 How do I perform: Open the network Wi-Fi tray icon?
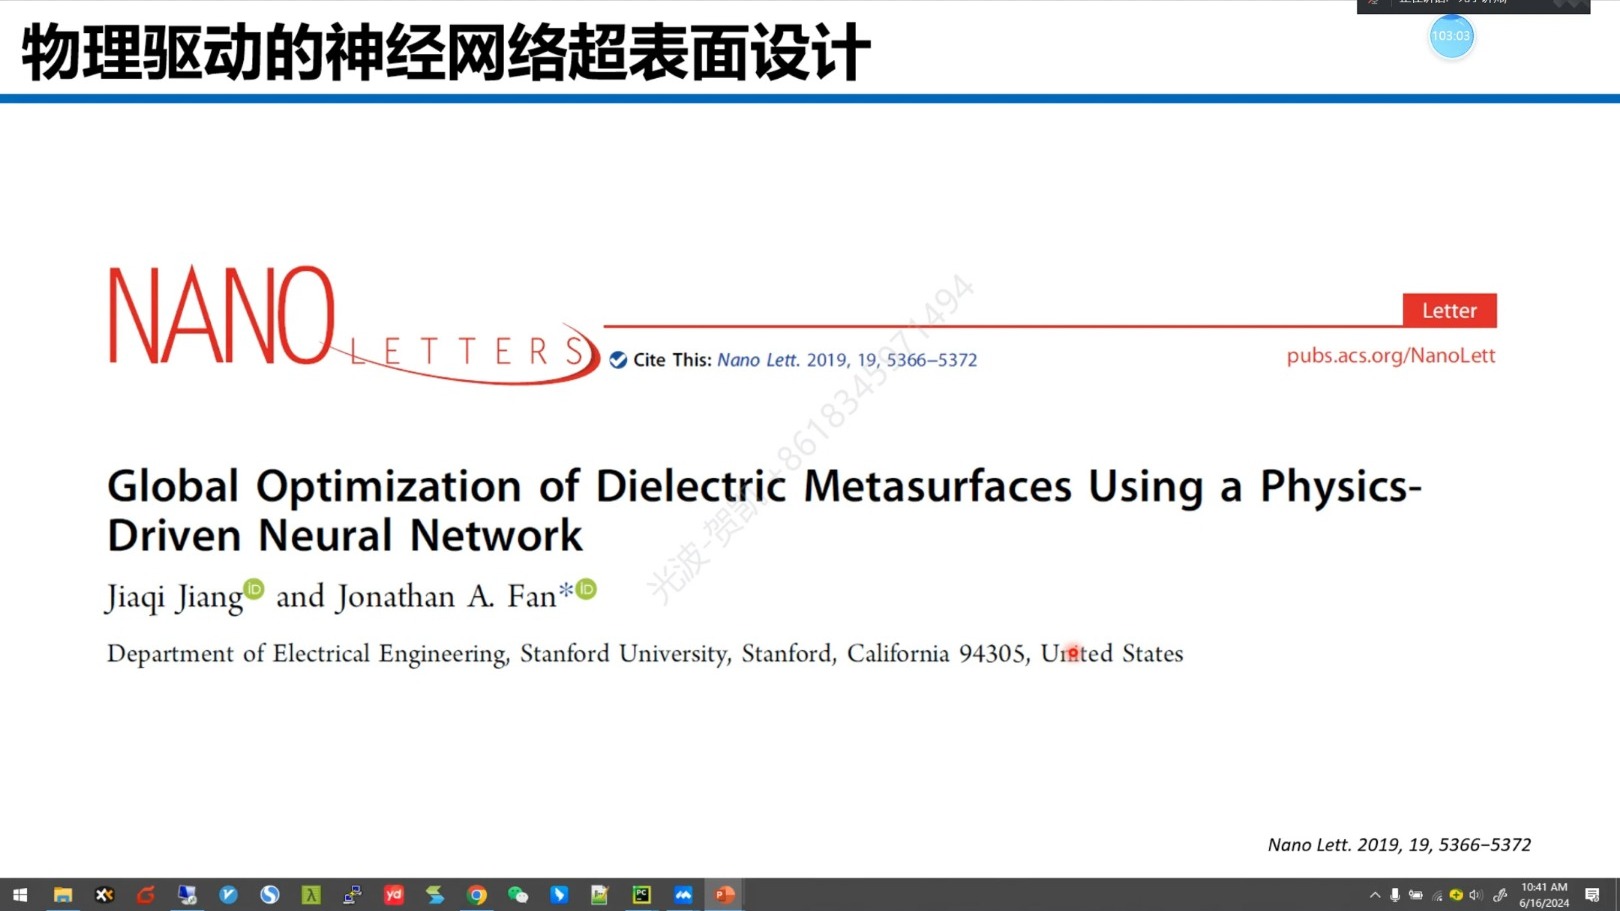(1437, 895)
